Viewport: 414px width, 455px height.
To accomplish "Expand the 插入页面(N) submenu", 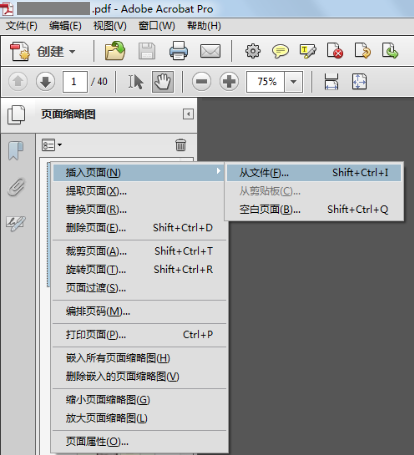I will point(139,173).
